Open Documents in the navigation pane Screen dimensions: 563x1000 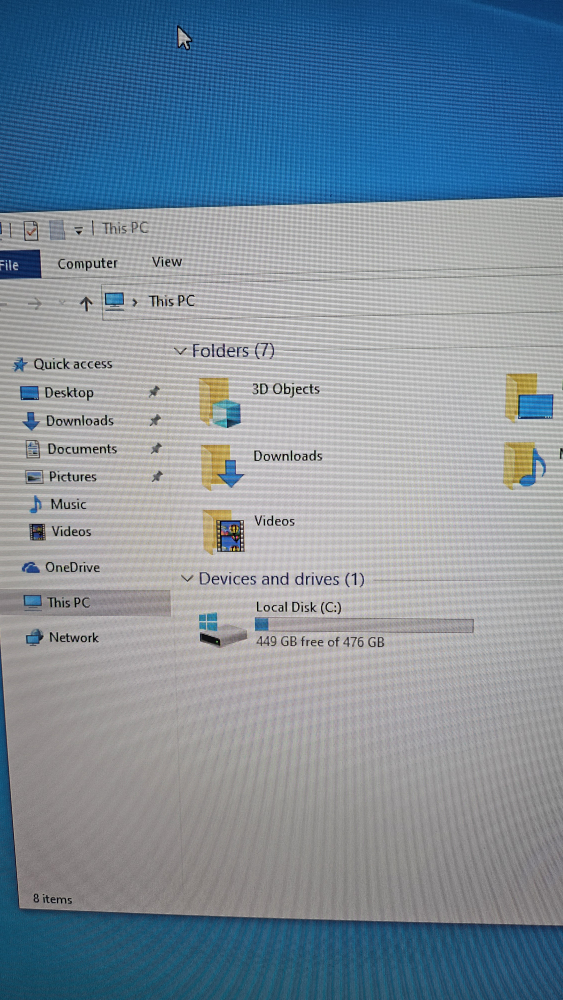click(82, 449)
